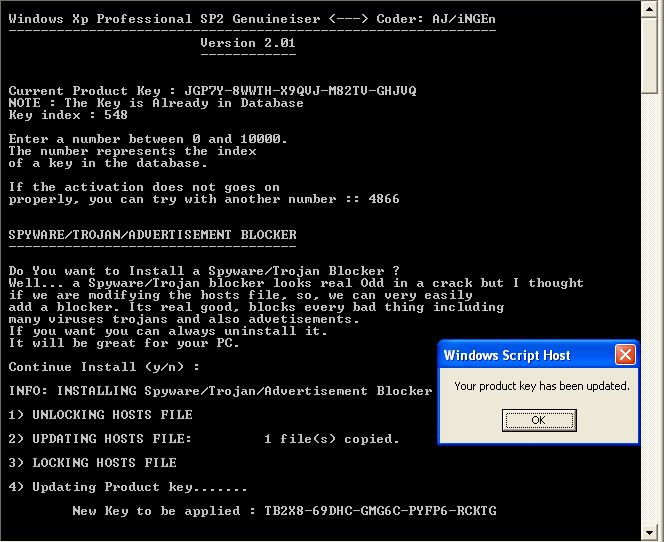664x542 pixels.
Task: Click "Do You want to Install a Spyware/Trojan Blocker ?"
Action: pyautogui.click(x=204, y=271)
